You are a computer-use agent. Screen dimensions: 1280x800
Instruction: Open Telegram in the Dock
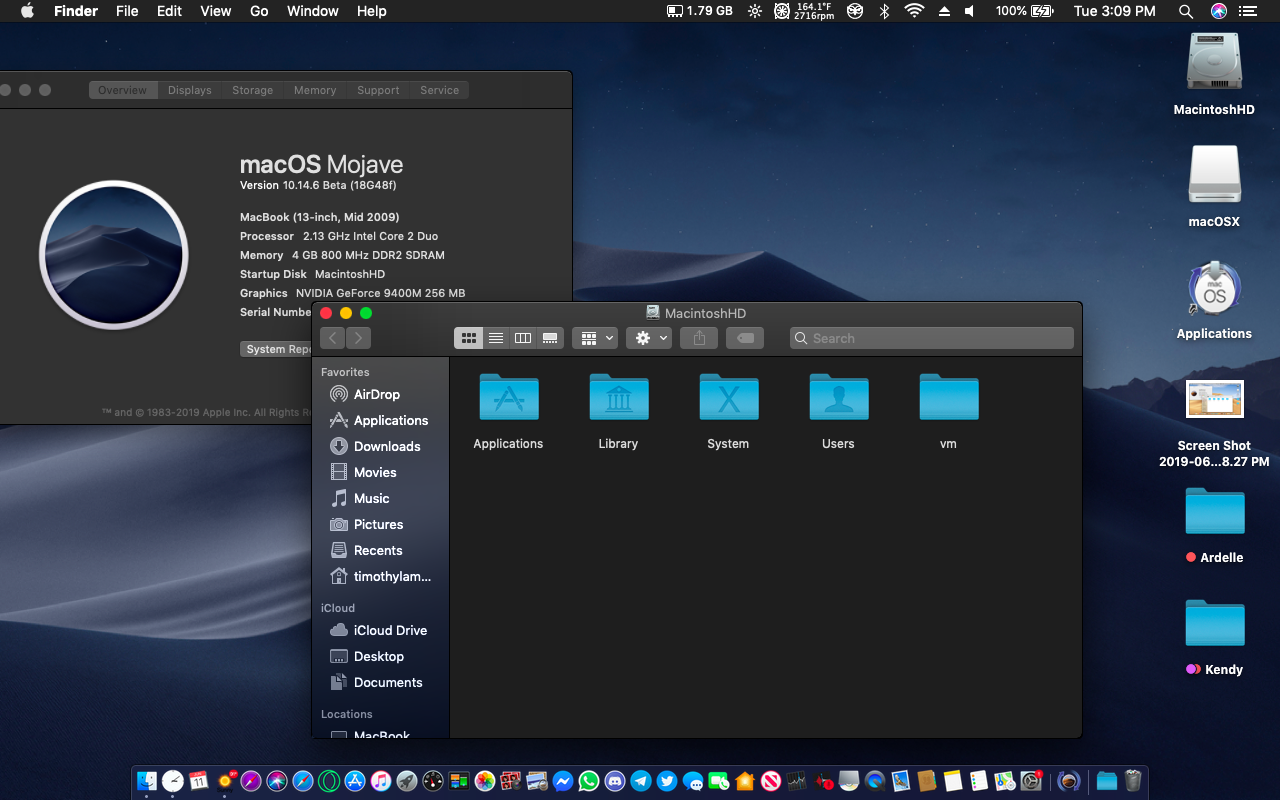[641, 781]
